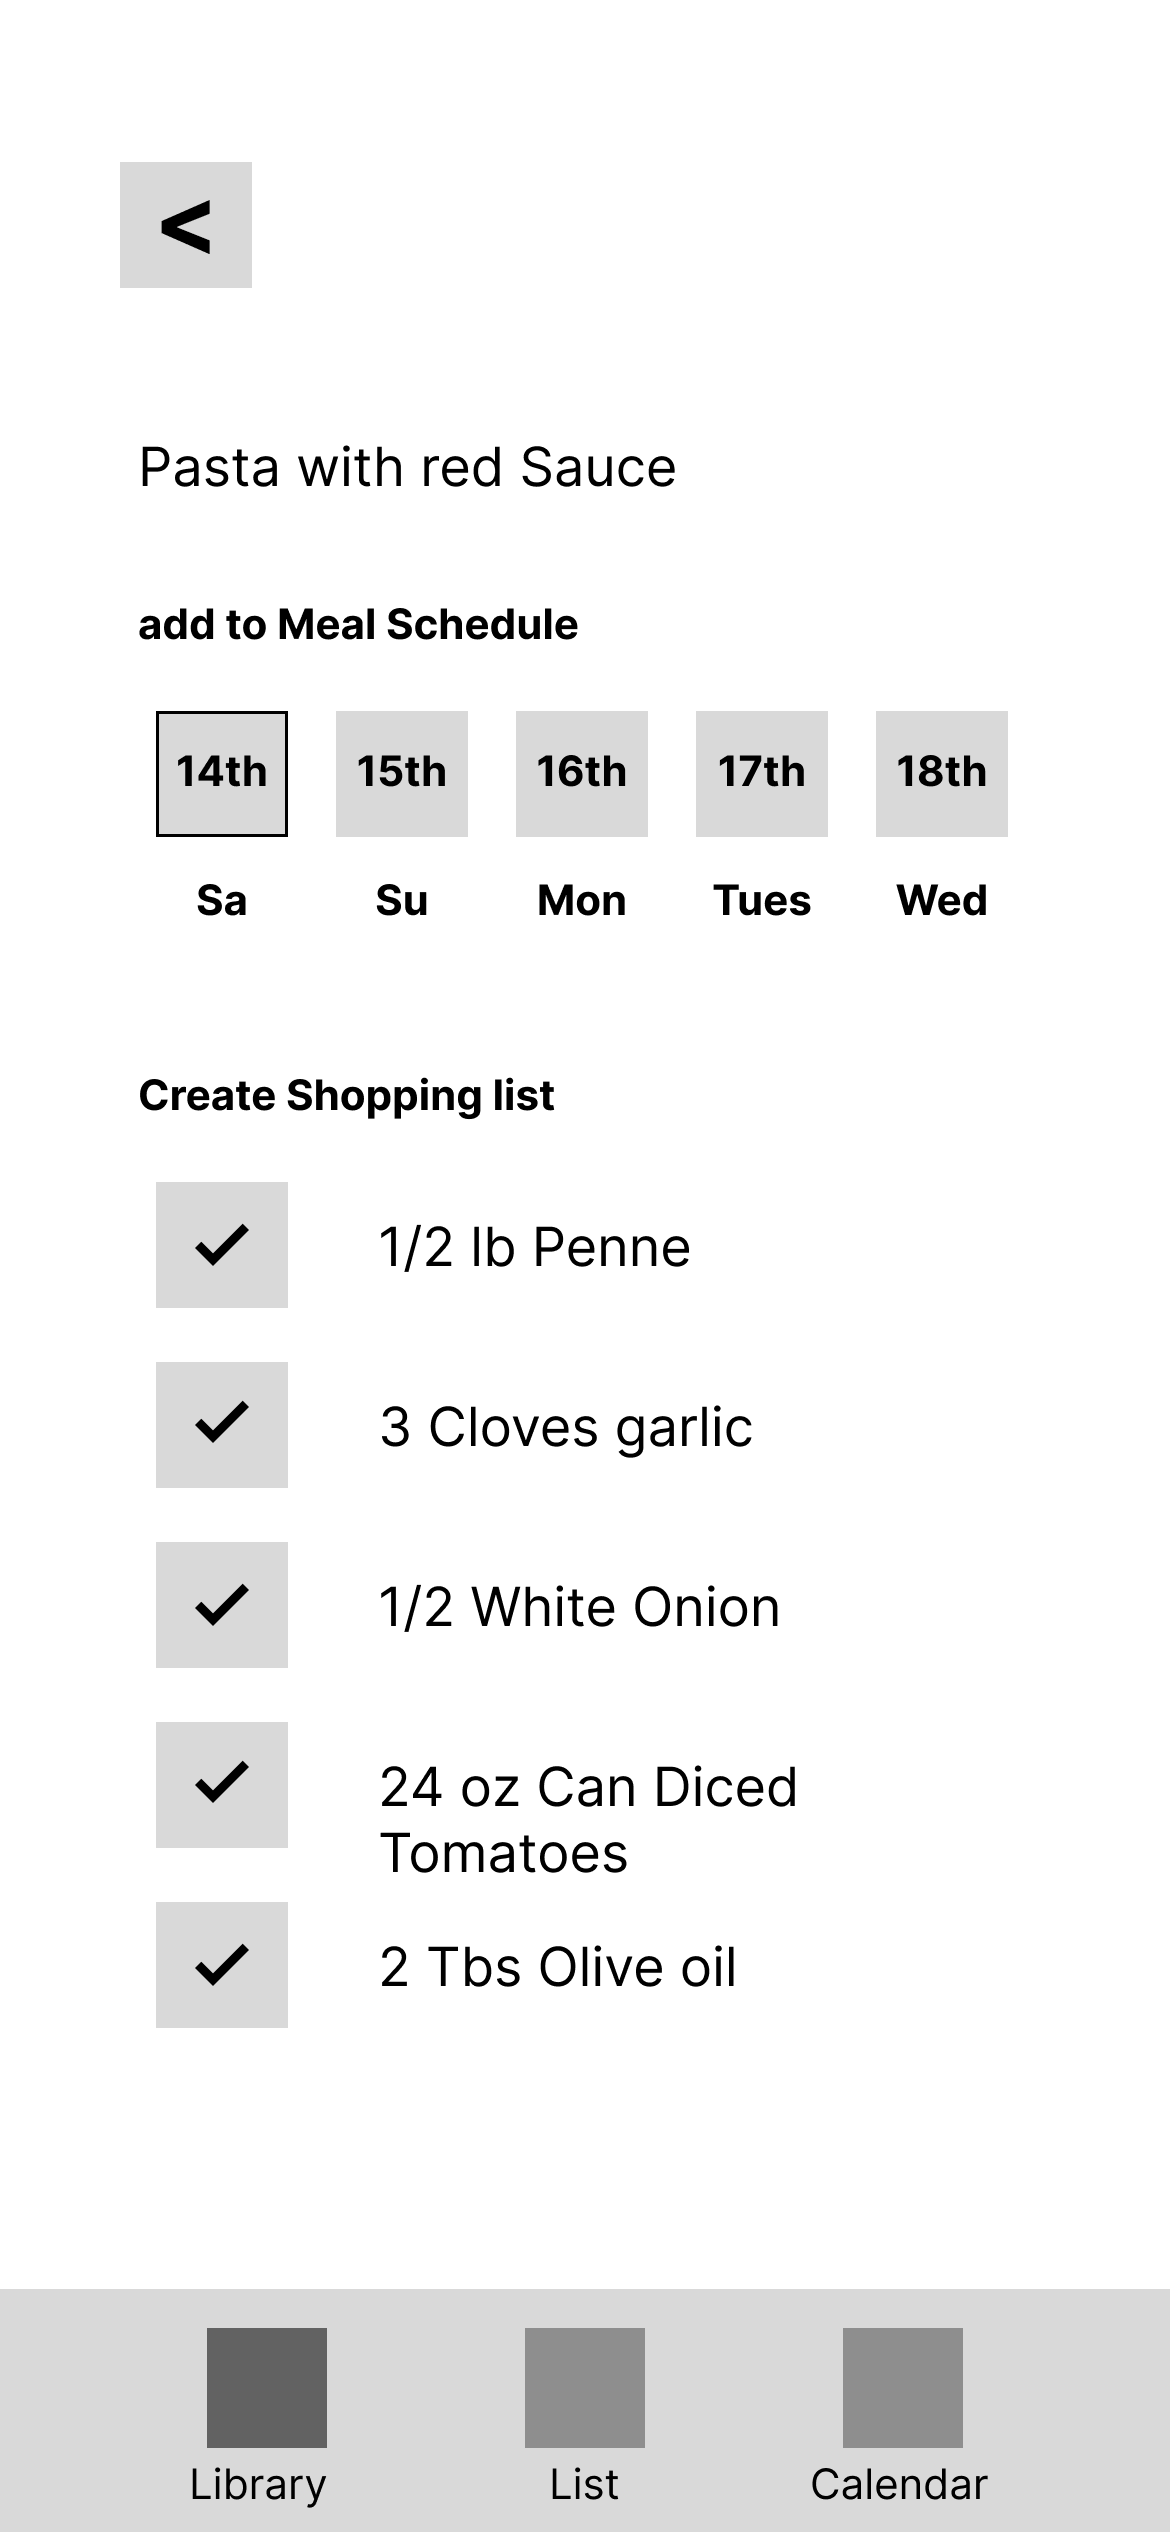Uncheck the 3 Cloves garlic checkbox
The width and height of the screenshot is (1170, 2532).
[222, 1425]
